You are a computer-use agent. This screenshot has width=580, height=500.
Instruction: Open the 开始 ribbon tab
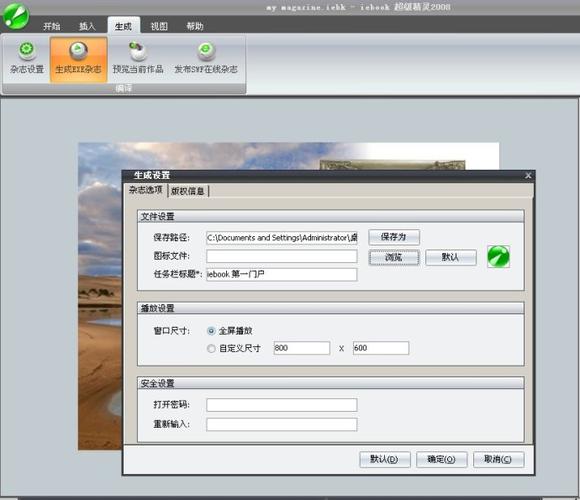pos(51,26)
